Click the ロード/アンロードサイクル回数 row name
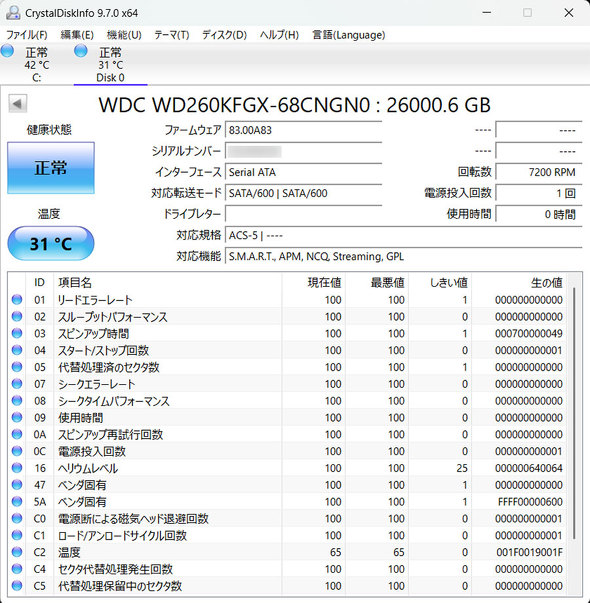 click(122, 535)
